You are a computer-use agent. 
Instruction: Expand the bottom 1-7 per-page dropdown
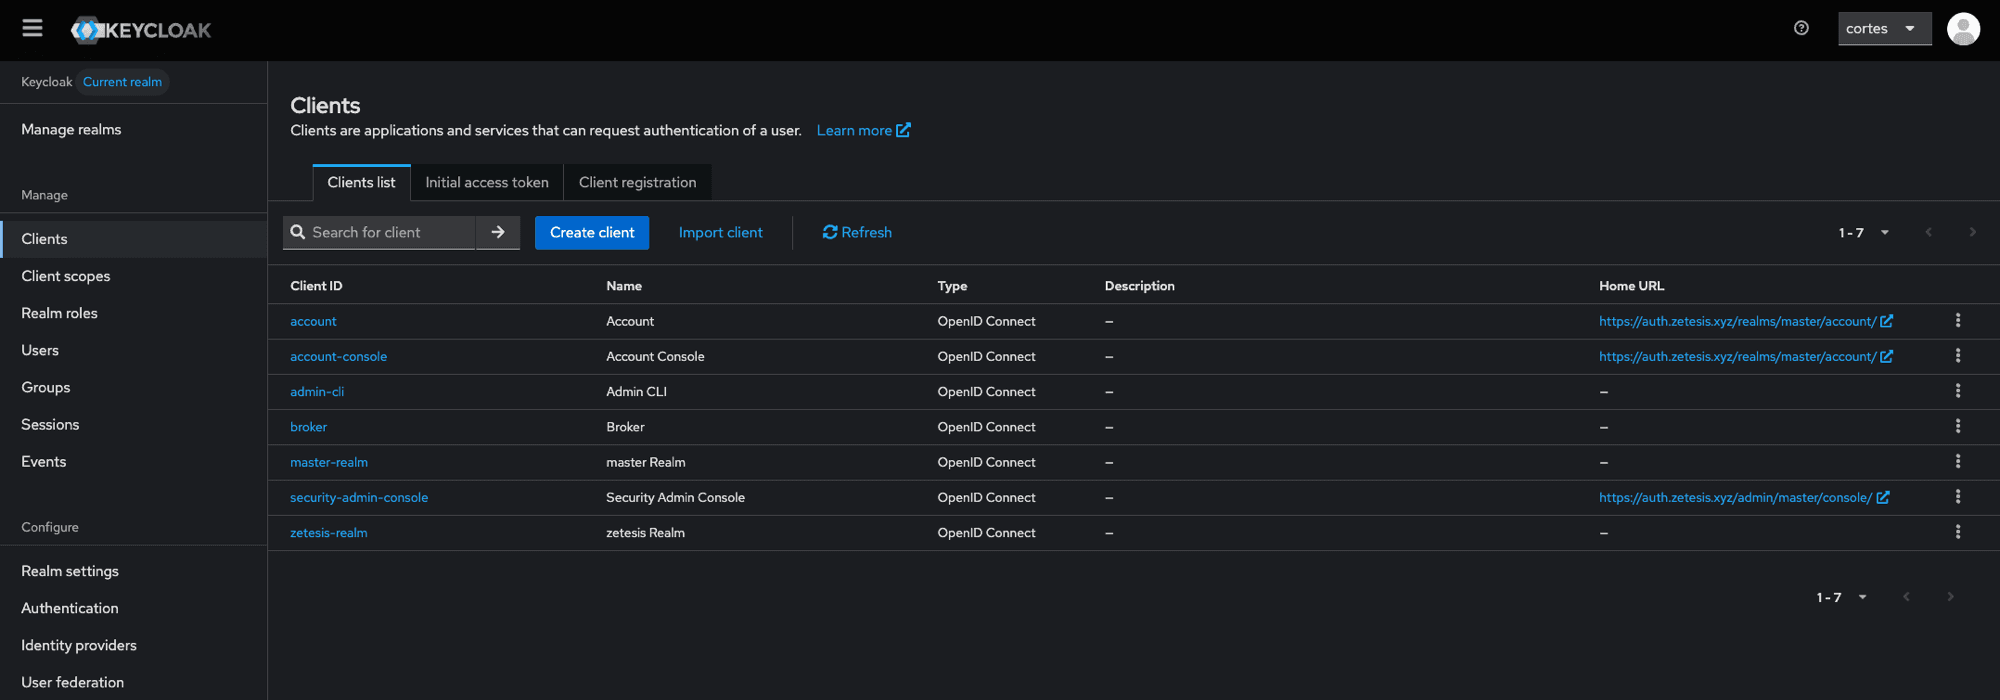(1842, 597)
